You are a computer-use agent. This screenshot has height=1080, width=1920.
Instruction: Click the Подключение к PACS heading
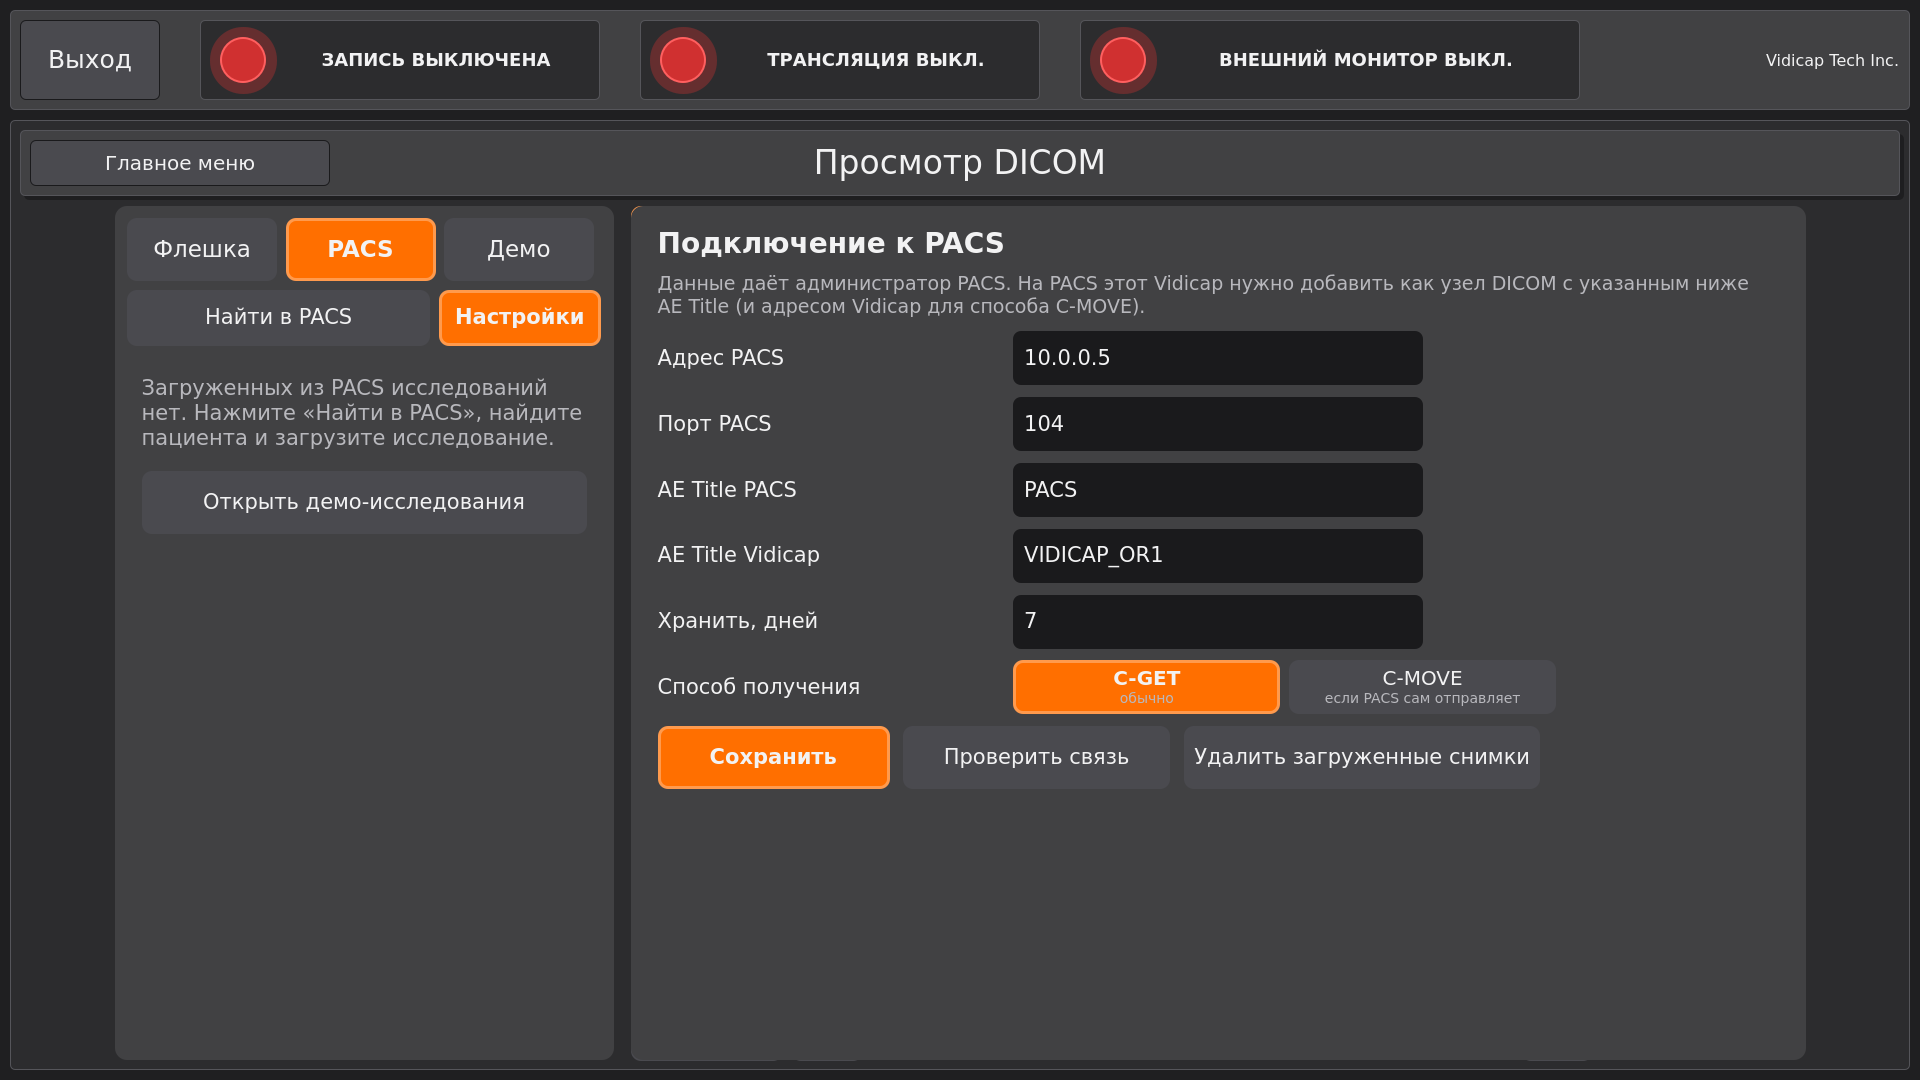pos(831,243)
